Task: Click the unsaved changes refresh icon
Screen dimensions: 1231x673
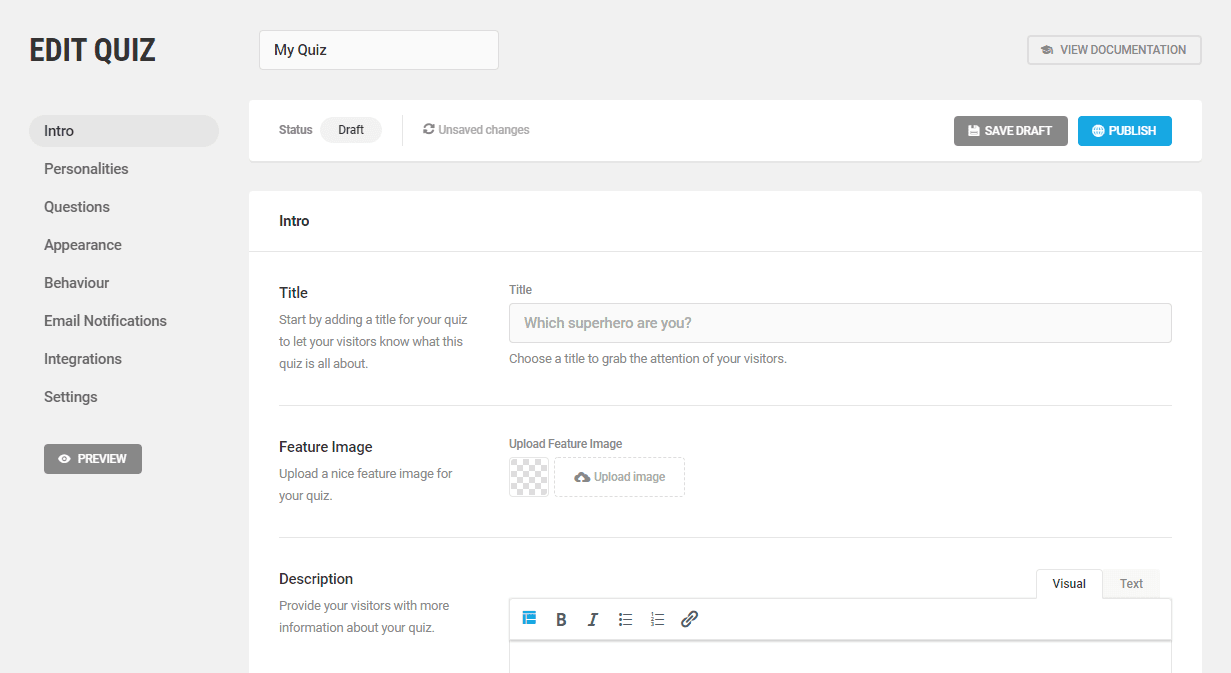Action: point(428,129)
